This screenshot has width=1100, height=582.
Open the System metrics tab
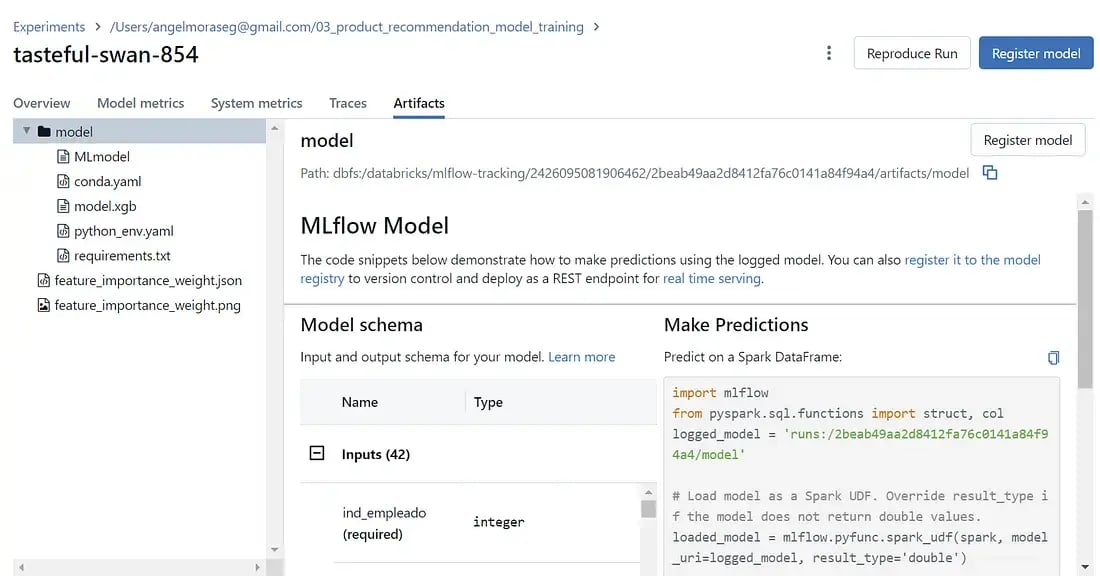coord(256,103)
